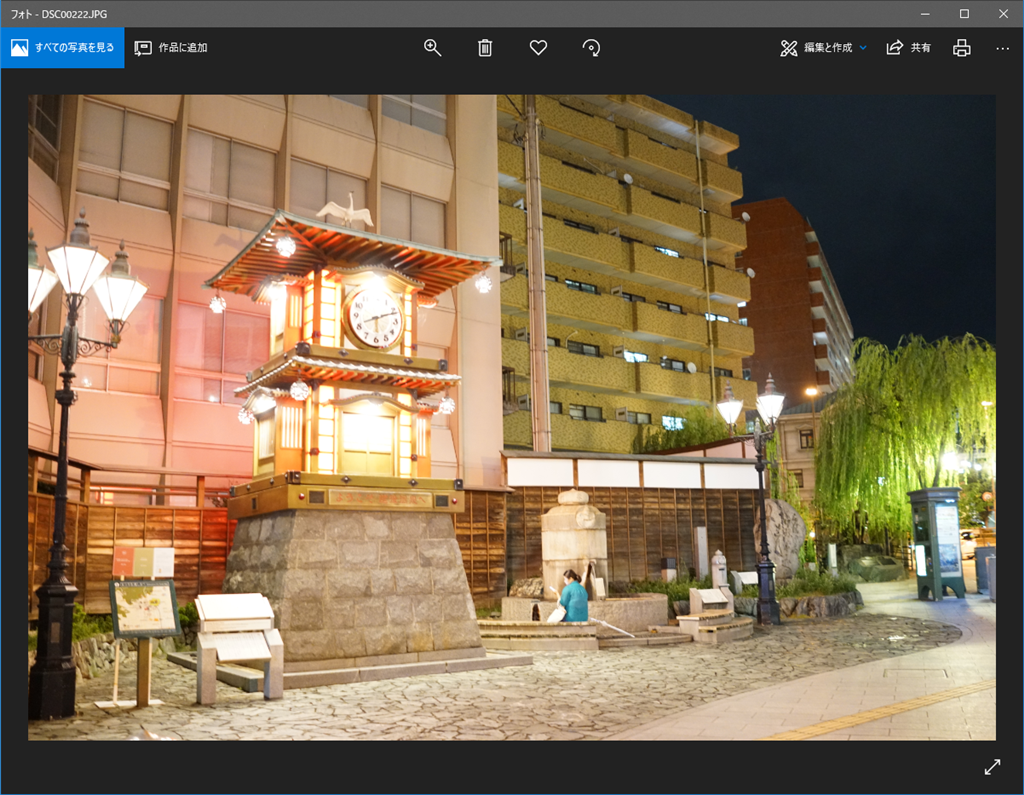Enter fullscreen with the diagonal arrows icon

click(x=992, y=766)
